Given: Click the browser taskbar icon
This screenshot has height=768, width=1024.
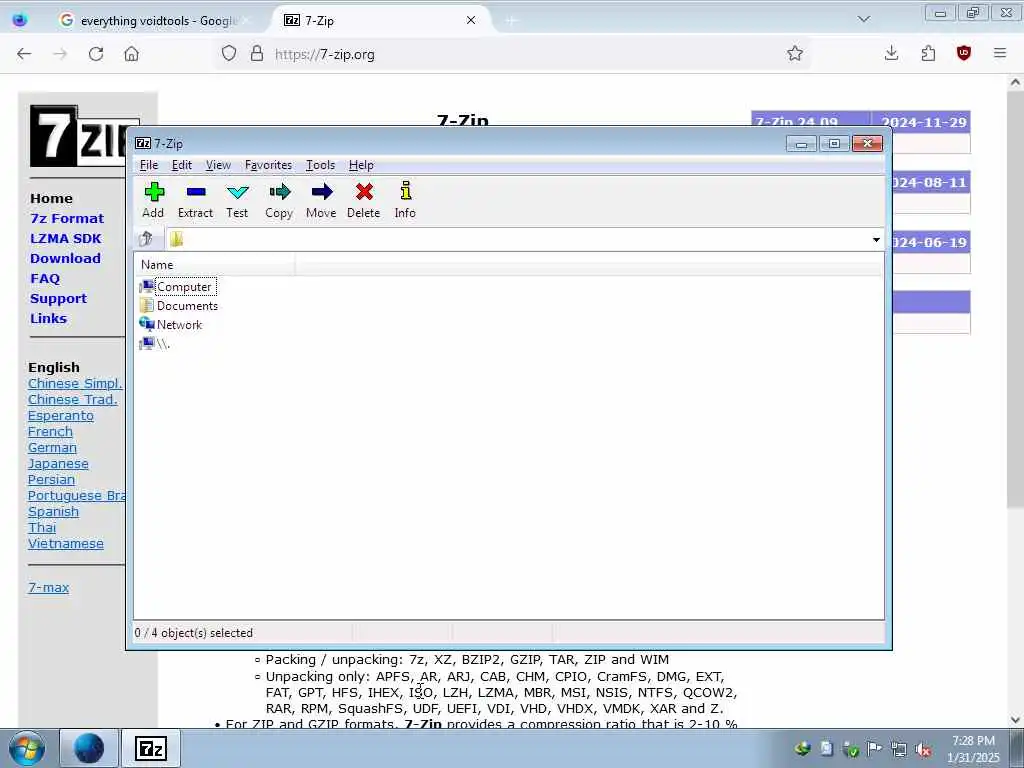Looking at the screenshot, I should point(89,748).
